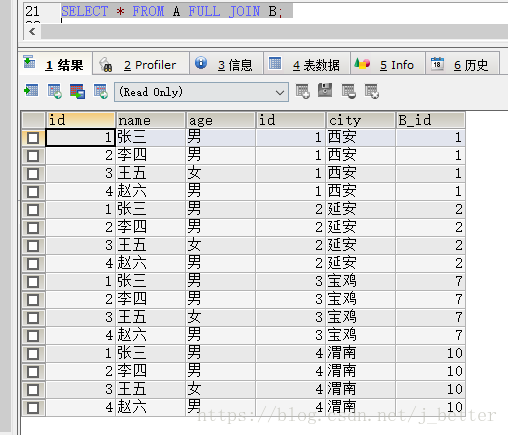Image resolution: width=508 pixels, height=435 pixels.
Task: Tick the checkbox for row 李四 延安
Action: (33, 228)
